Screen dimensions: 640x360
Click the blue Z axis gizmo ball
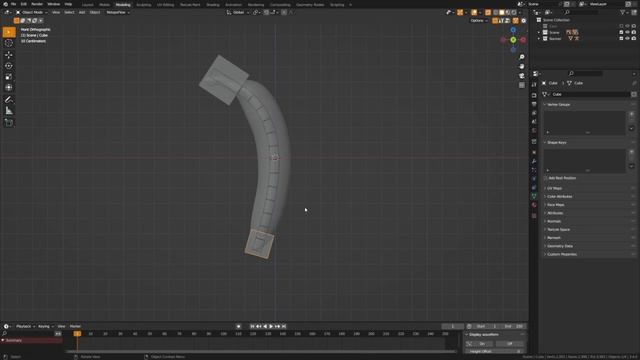[513, 30]
